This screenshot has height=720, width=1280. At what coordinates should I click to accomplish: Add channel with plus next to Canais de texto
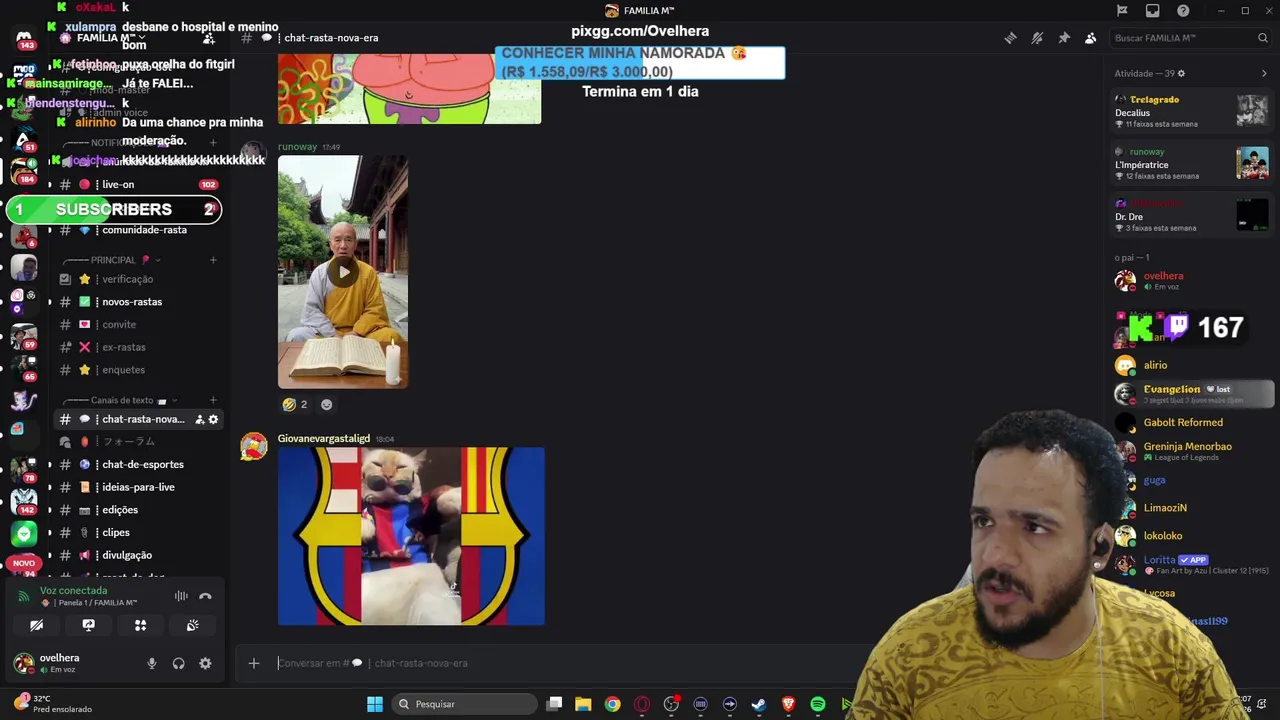tap(213, 400)
